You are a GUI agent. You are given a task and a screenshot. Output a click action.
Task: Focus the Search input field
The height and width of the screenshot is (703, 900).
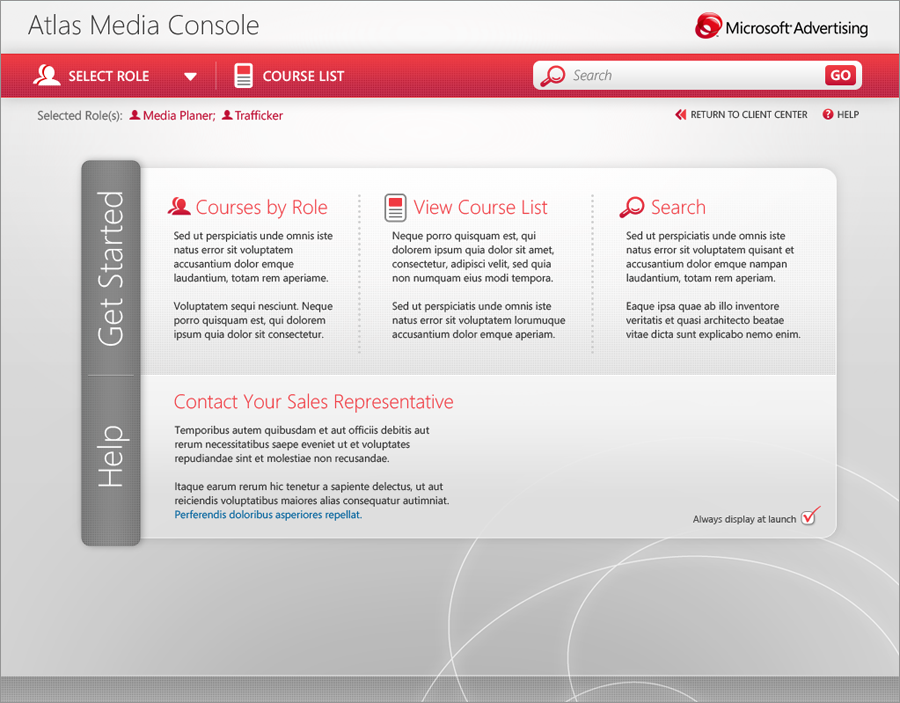pyautogui.click(x=695, y=75)
